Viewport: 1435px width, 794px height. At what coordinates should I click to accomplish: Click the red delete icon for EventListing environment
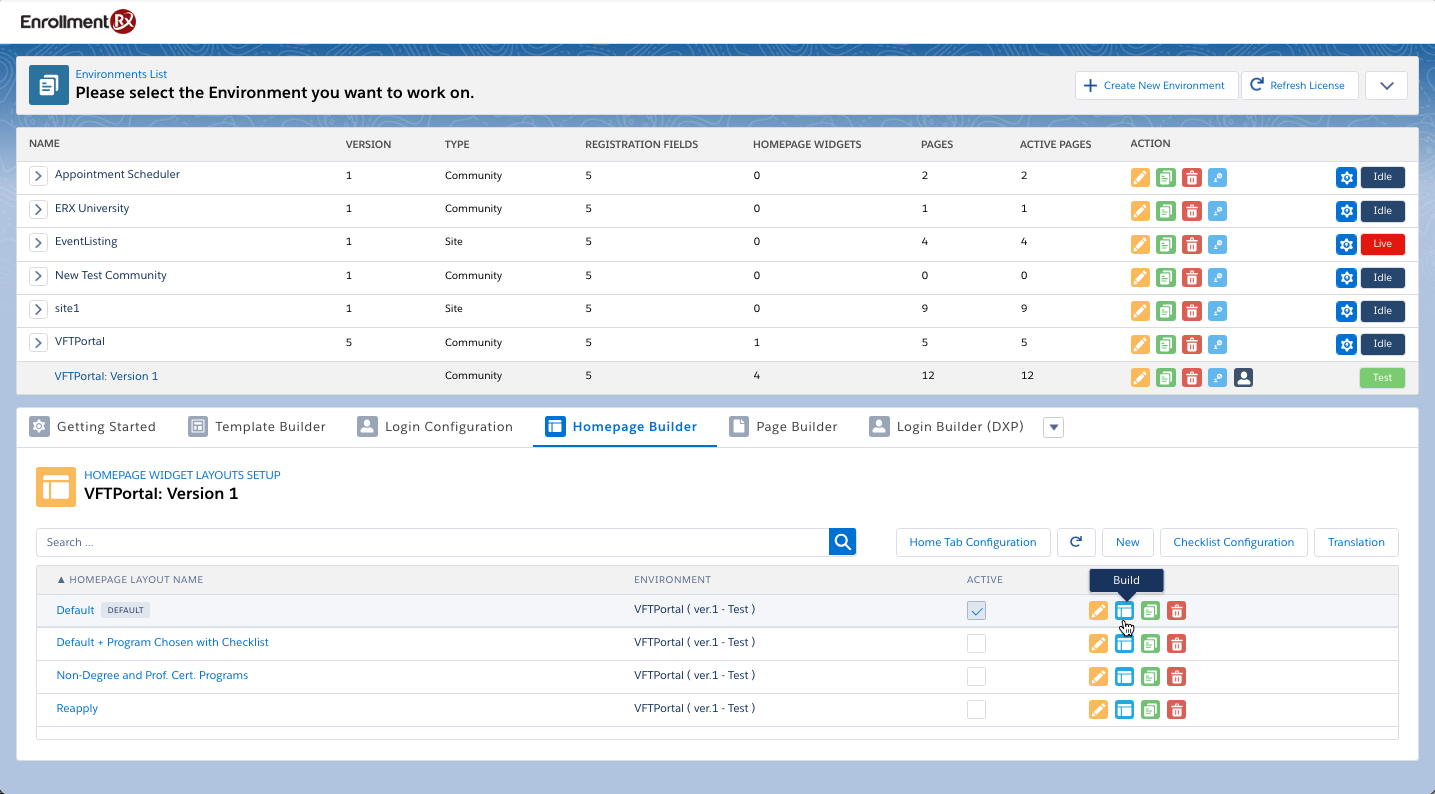tap(1191, 245)
